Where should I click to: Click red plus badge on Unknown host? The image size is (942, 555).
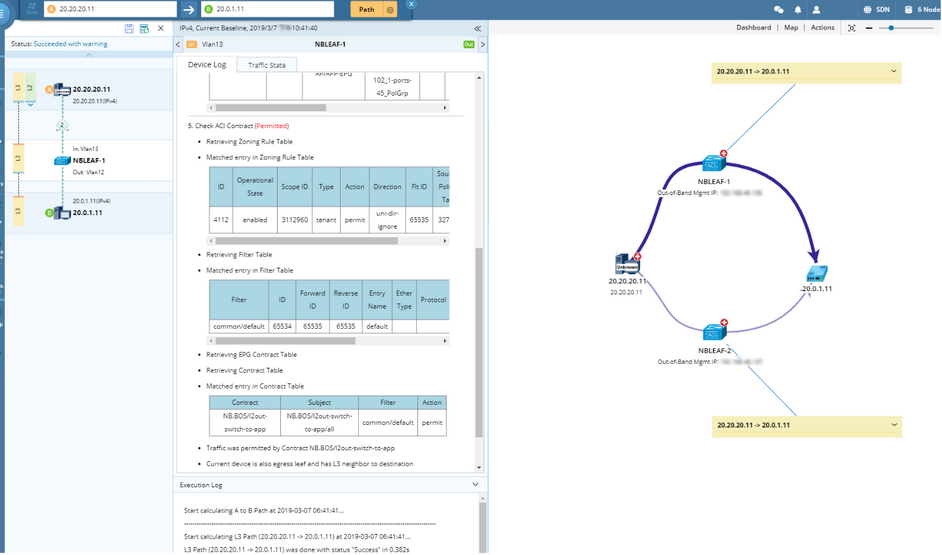pyautogui.click(x=637, y=256)
